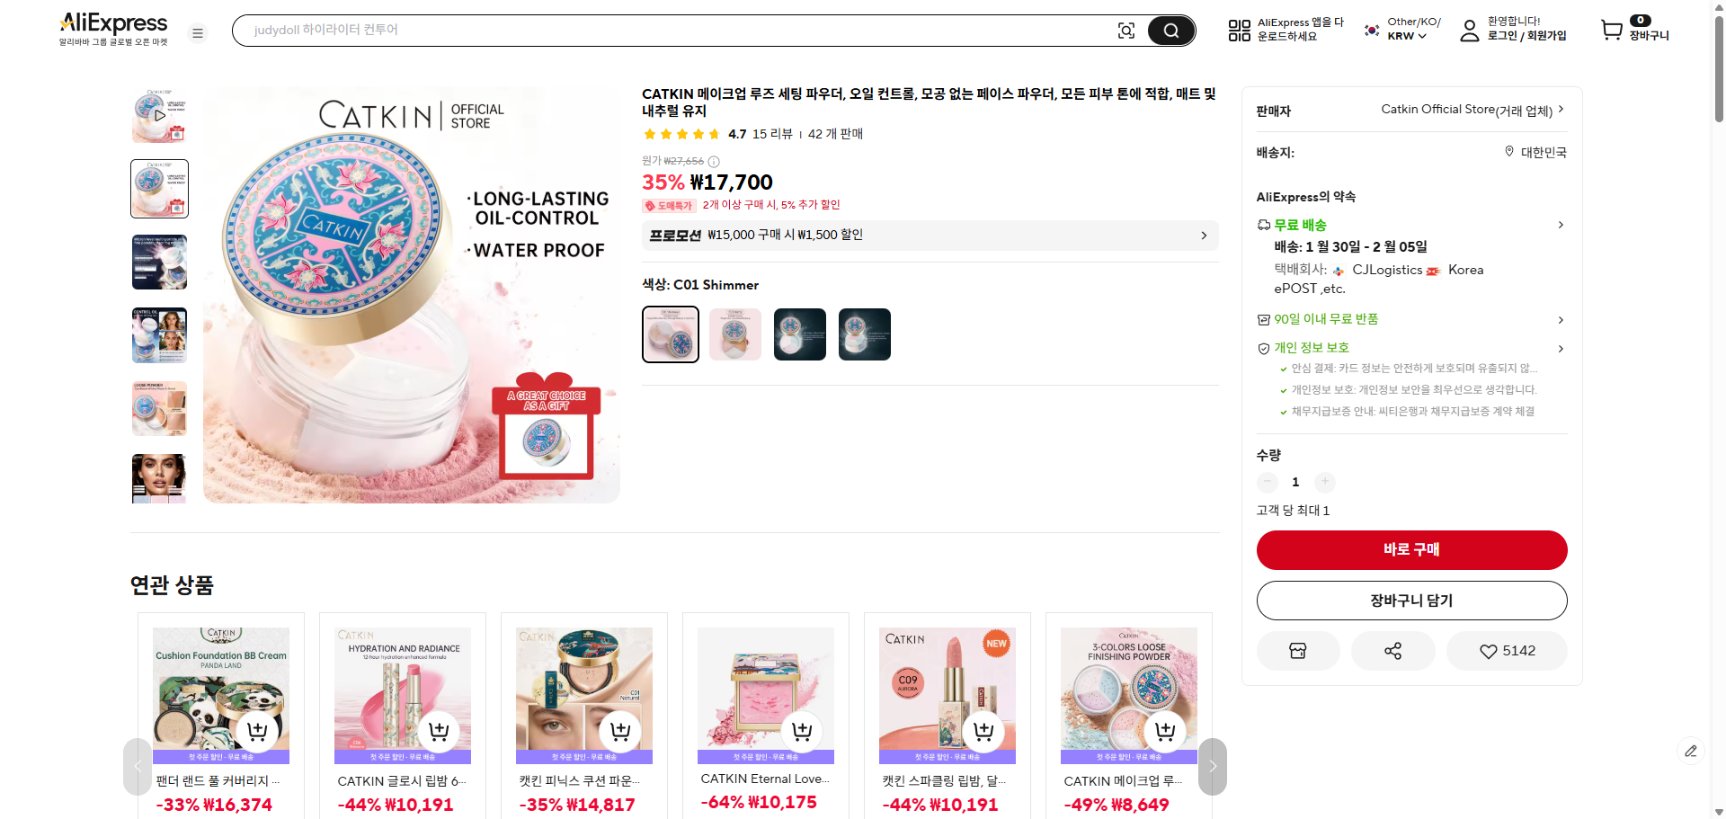Viewport: 1726px width, 819px height.
Task: Click the store icon below cart button
Action: pyautogui.click(x=1297, y=651)
